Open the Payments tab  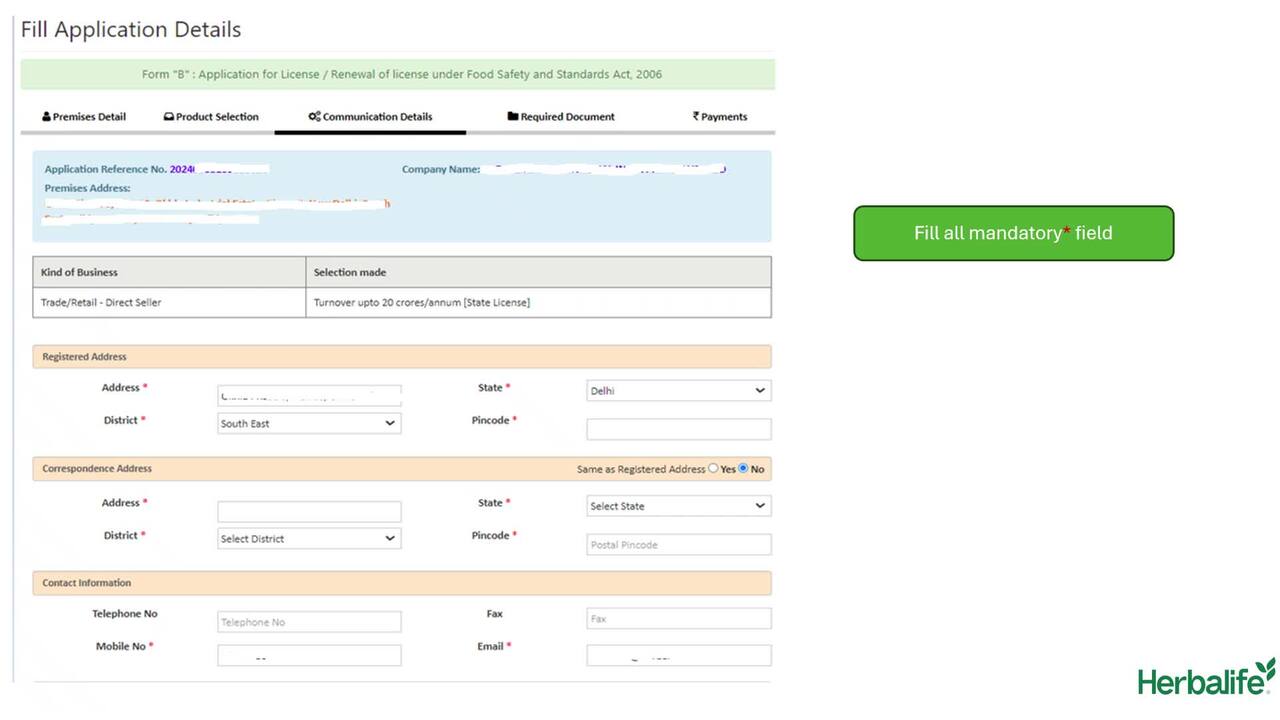click(720, 117)
